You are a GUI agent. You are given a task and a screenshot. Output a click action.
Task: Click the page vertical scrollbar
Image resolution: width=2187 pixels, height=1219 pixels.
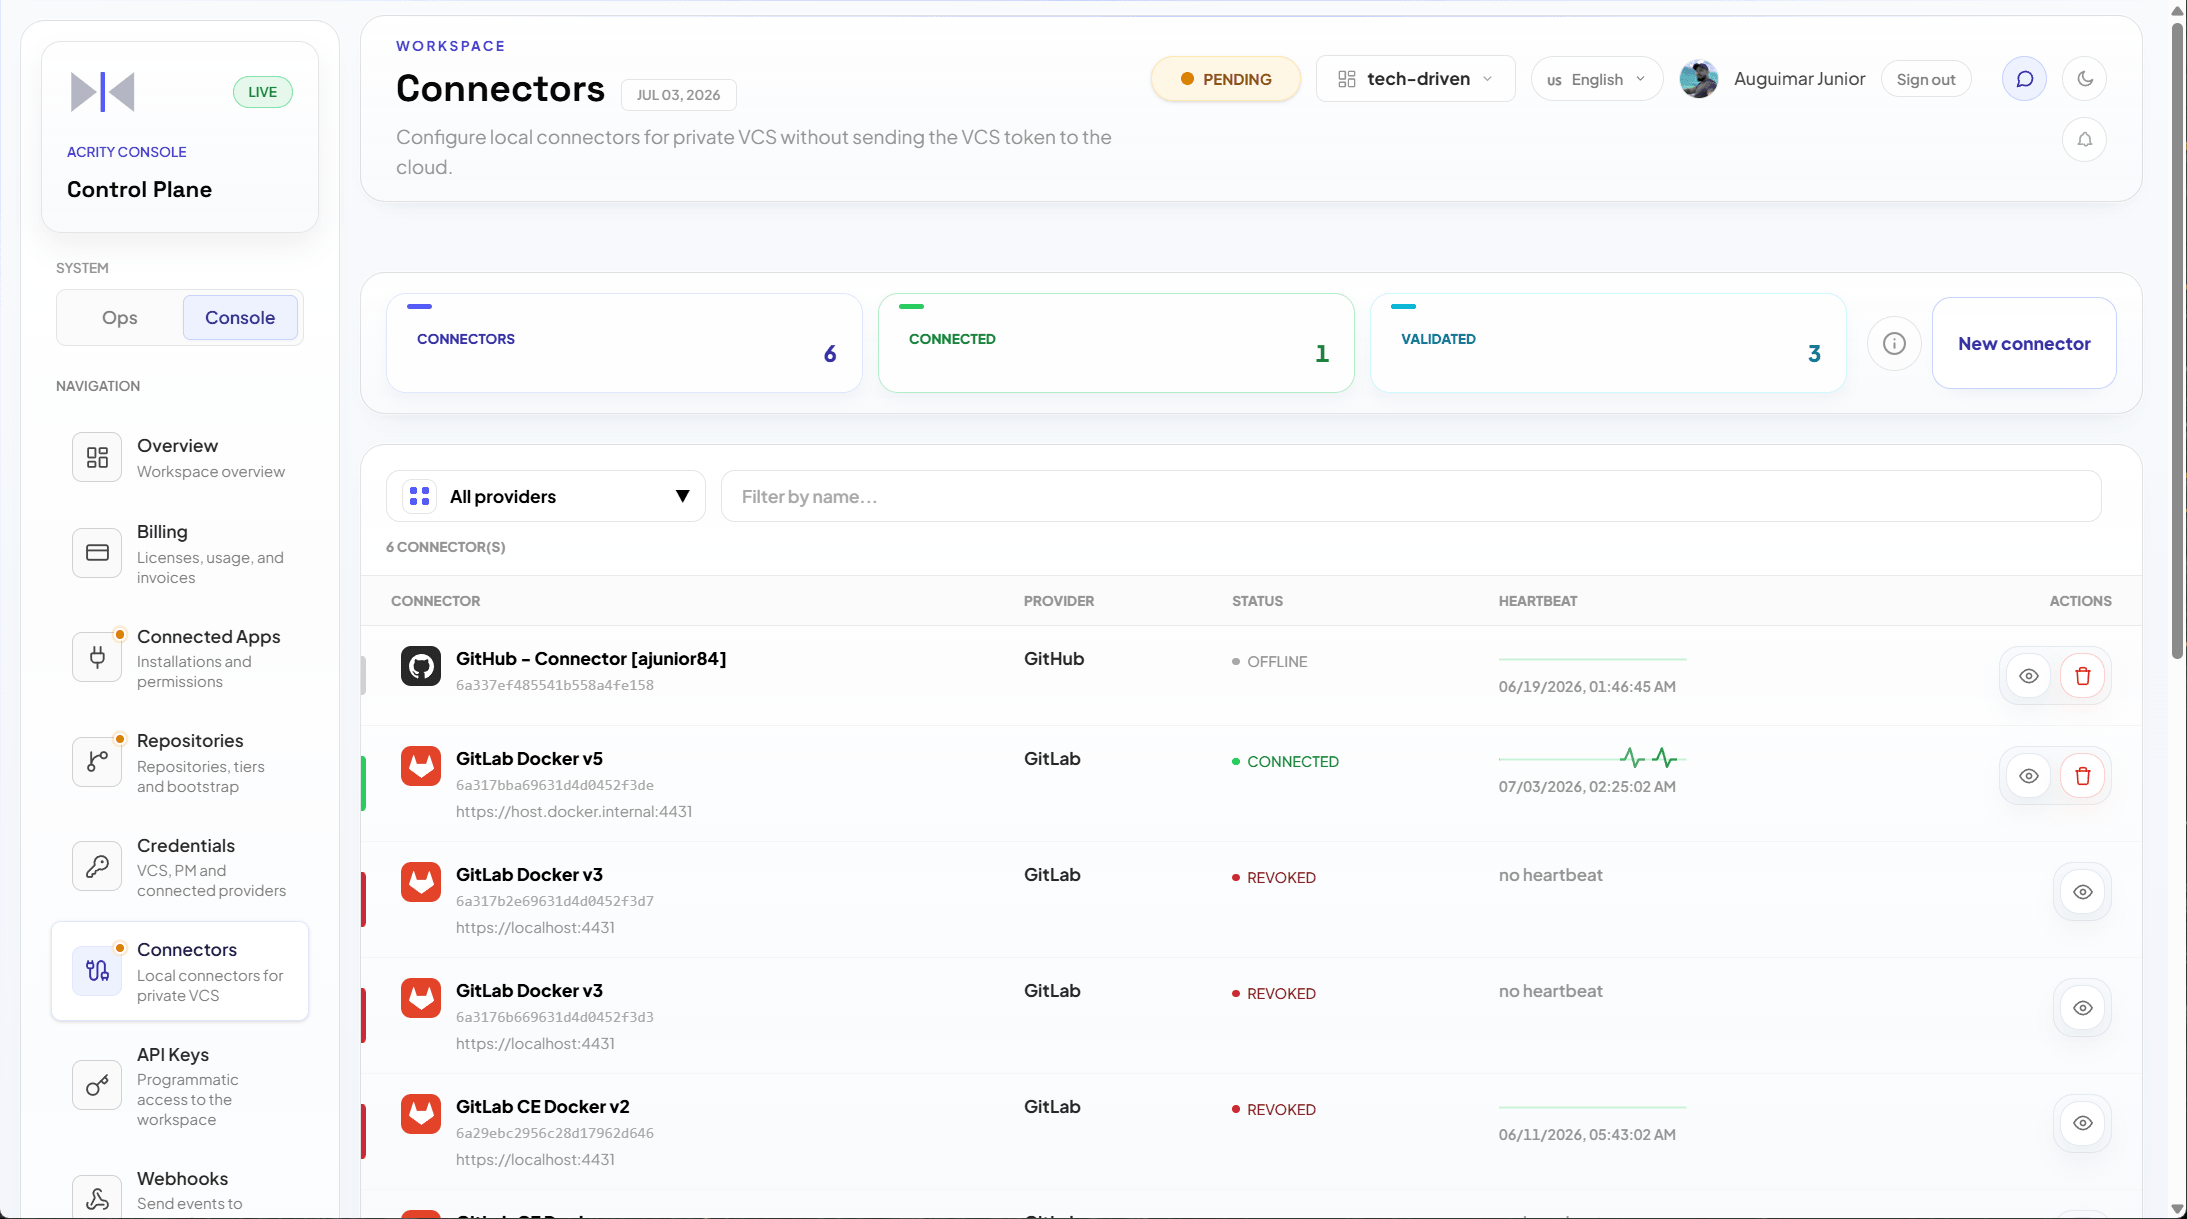pos(2178,340)
